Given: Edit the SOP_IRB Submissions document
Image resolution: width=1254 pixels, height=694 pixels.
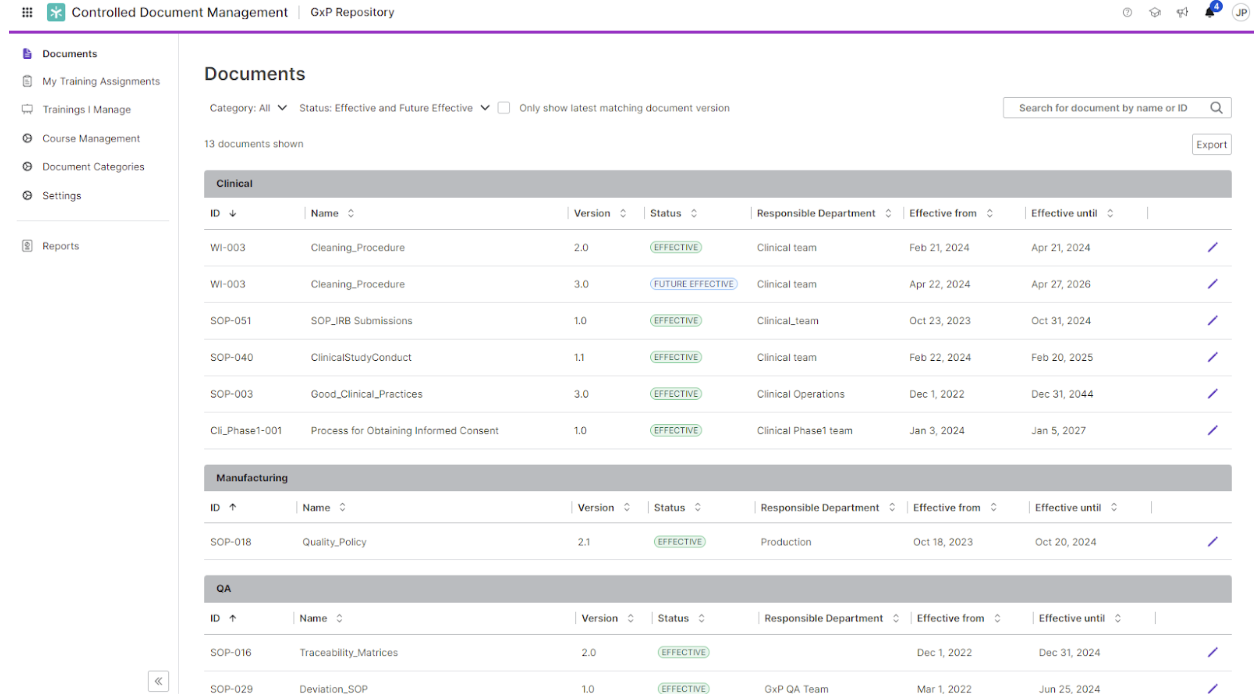Looking at the screenshot, I should point(1212,321).
